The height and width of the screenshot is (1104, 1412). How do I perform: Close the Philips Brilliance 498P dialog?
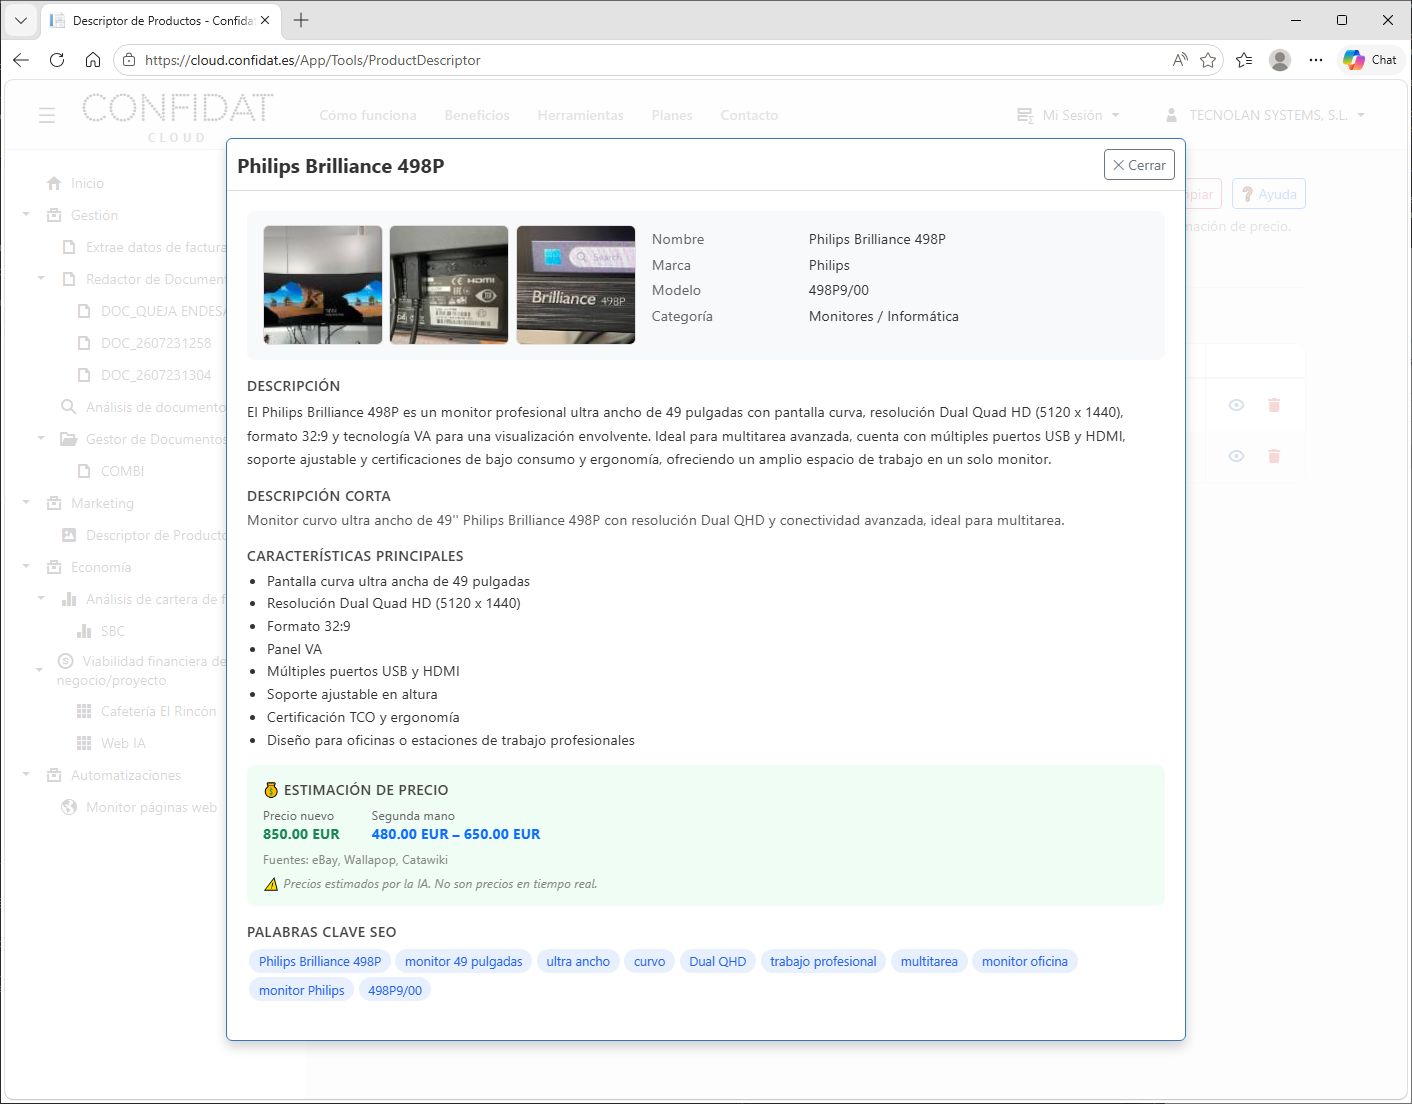tap(1139, 165)
